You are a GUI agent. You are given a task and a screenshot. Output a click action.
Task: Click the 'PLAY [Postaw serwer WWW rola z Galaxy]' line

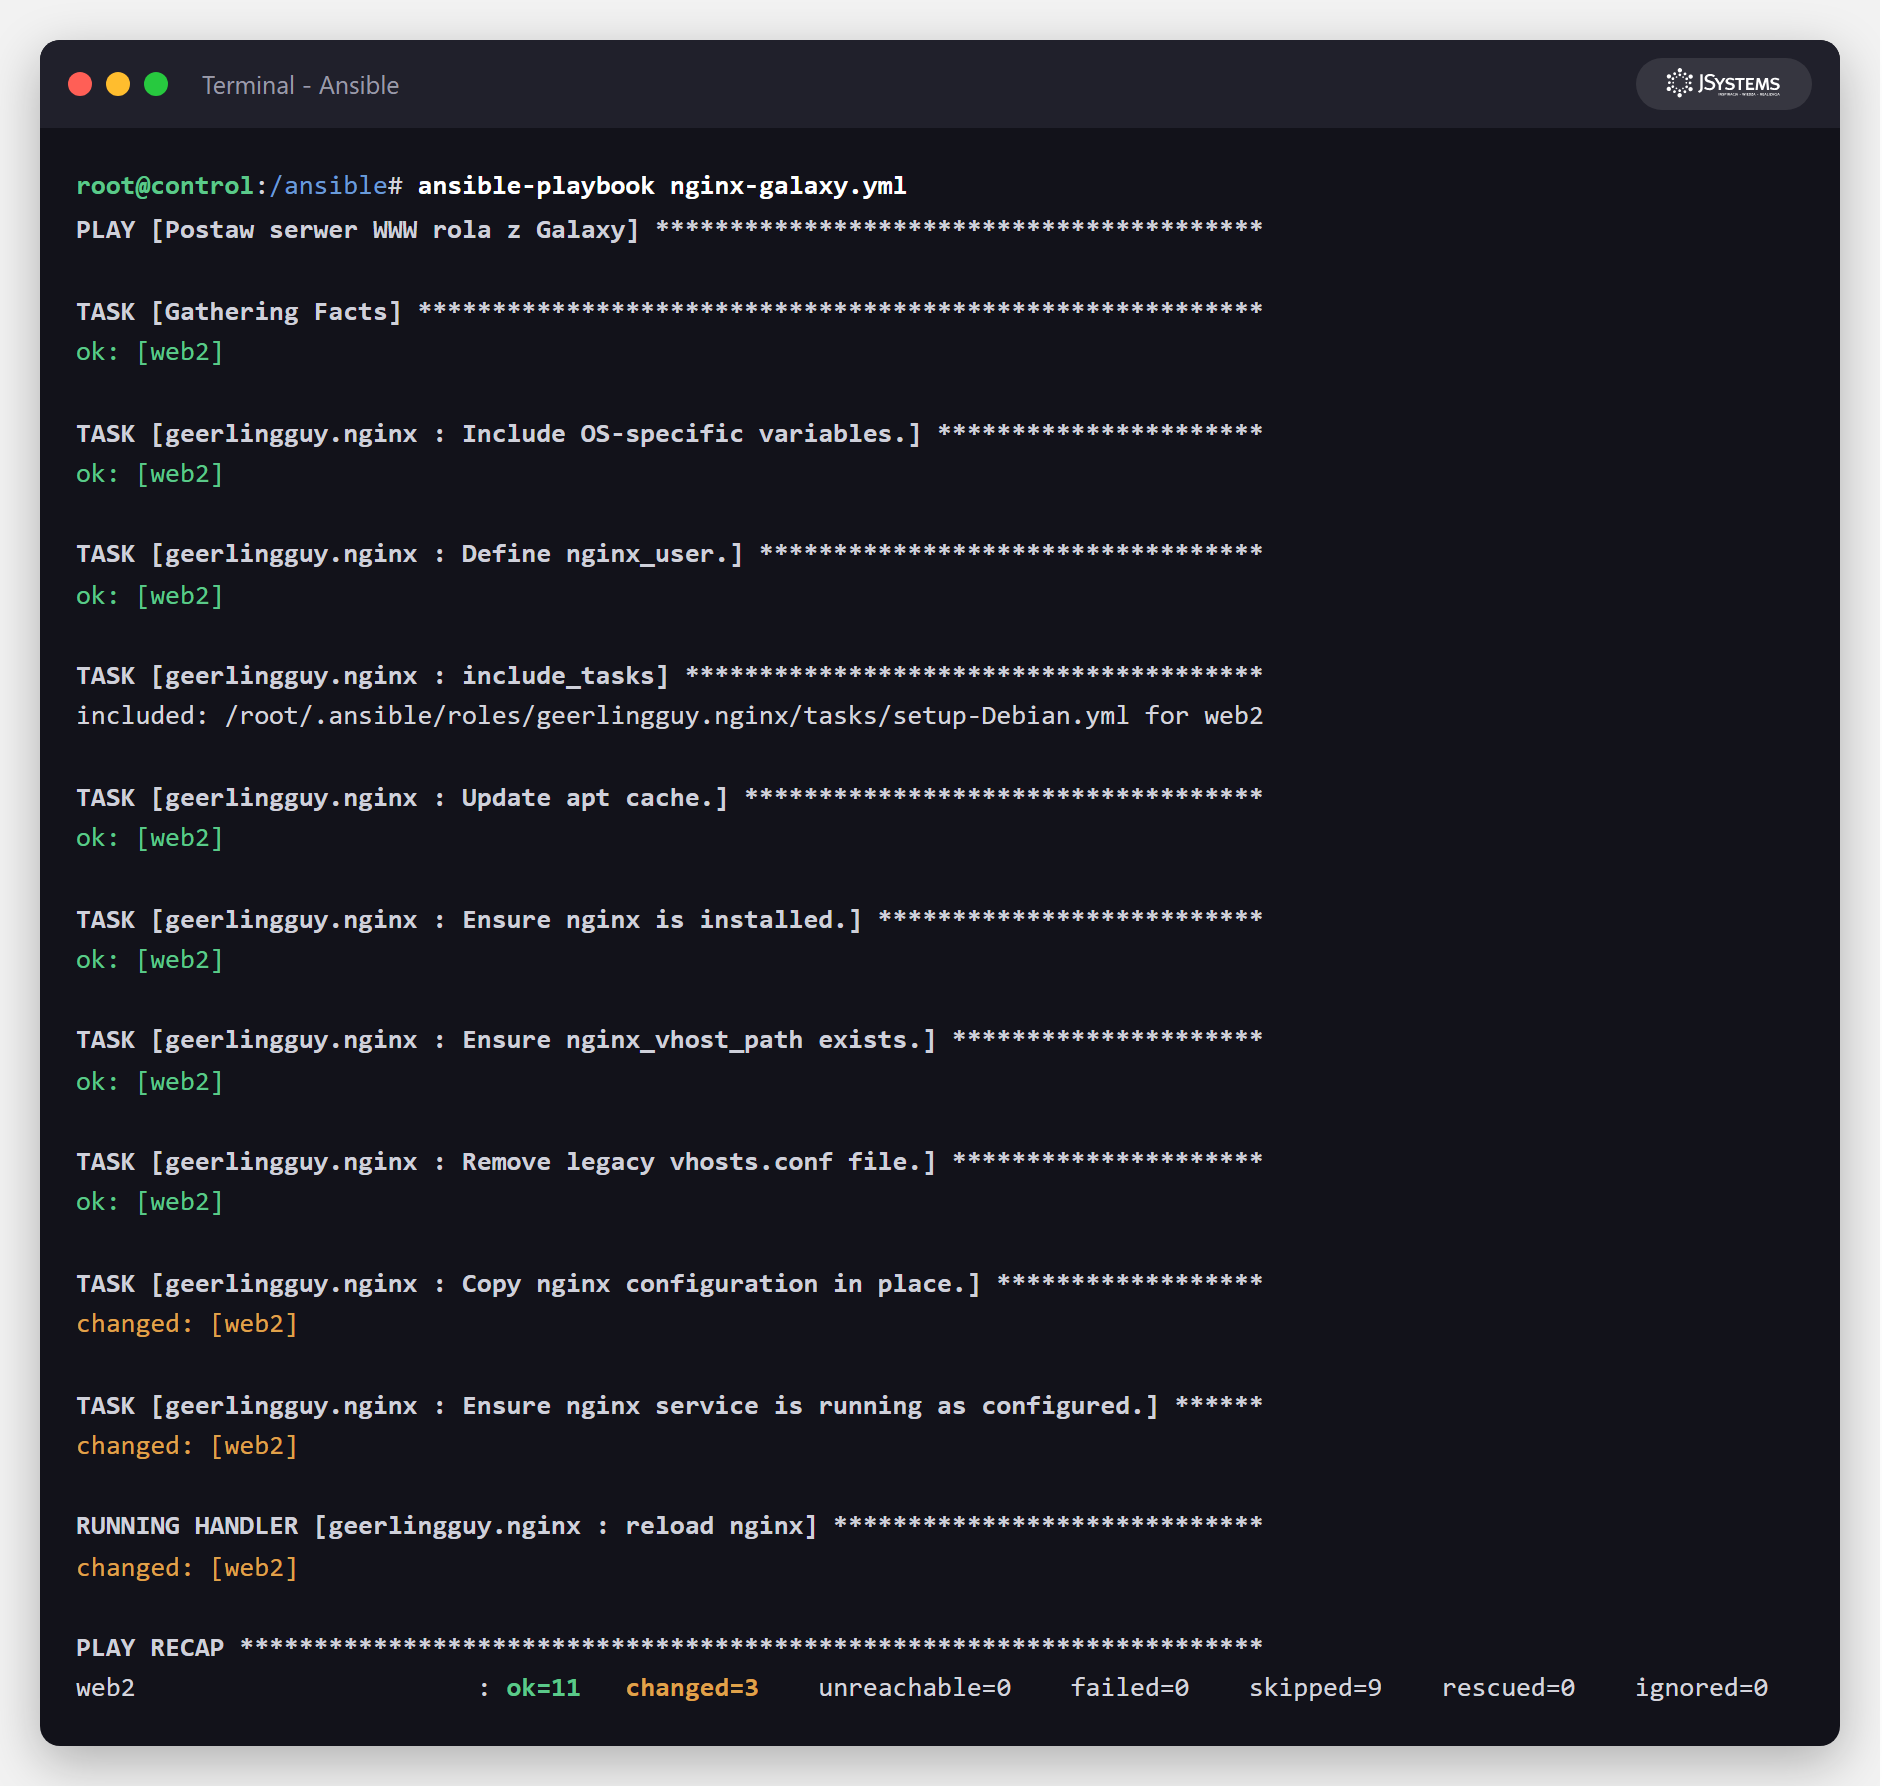[669, 229]
